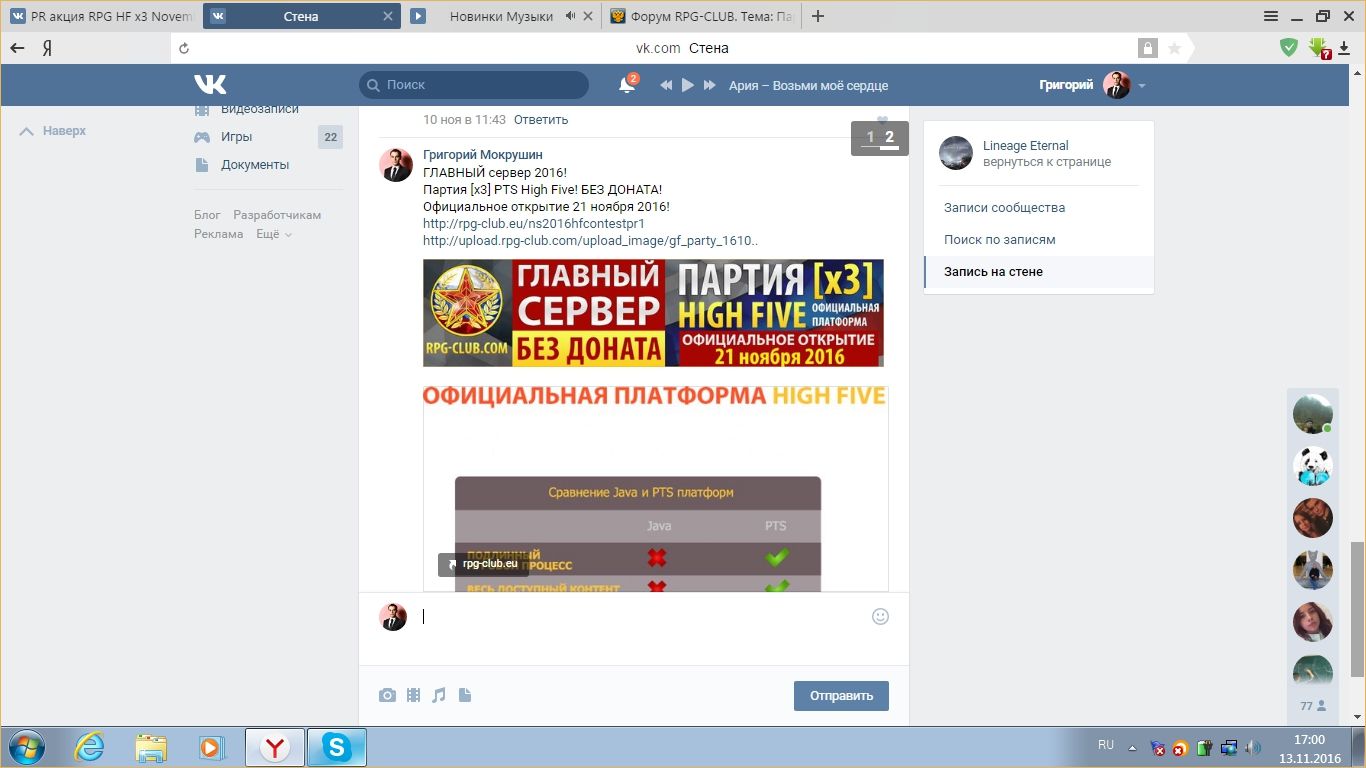This screenshot has width=1366, height=768.
Task: Open Windows Explorer from the taskbar
Action: [x=151, y=747]
